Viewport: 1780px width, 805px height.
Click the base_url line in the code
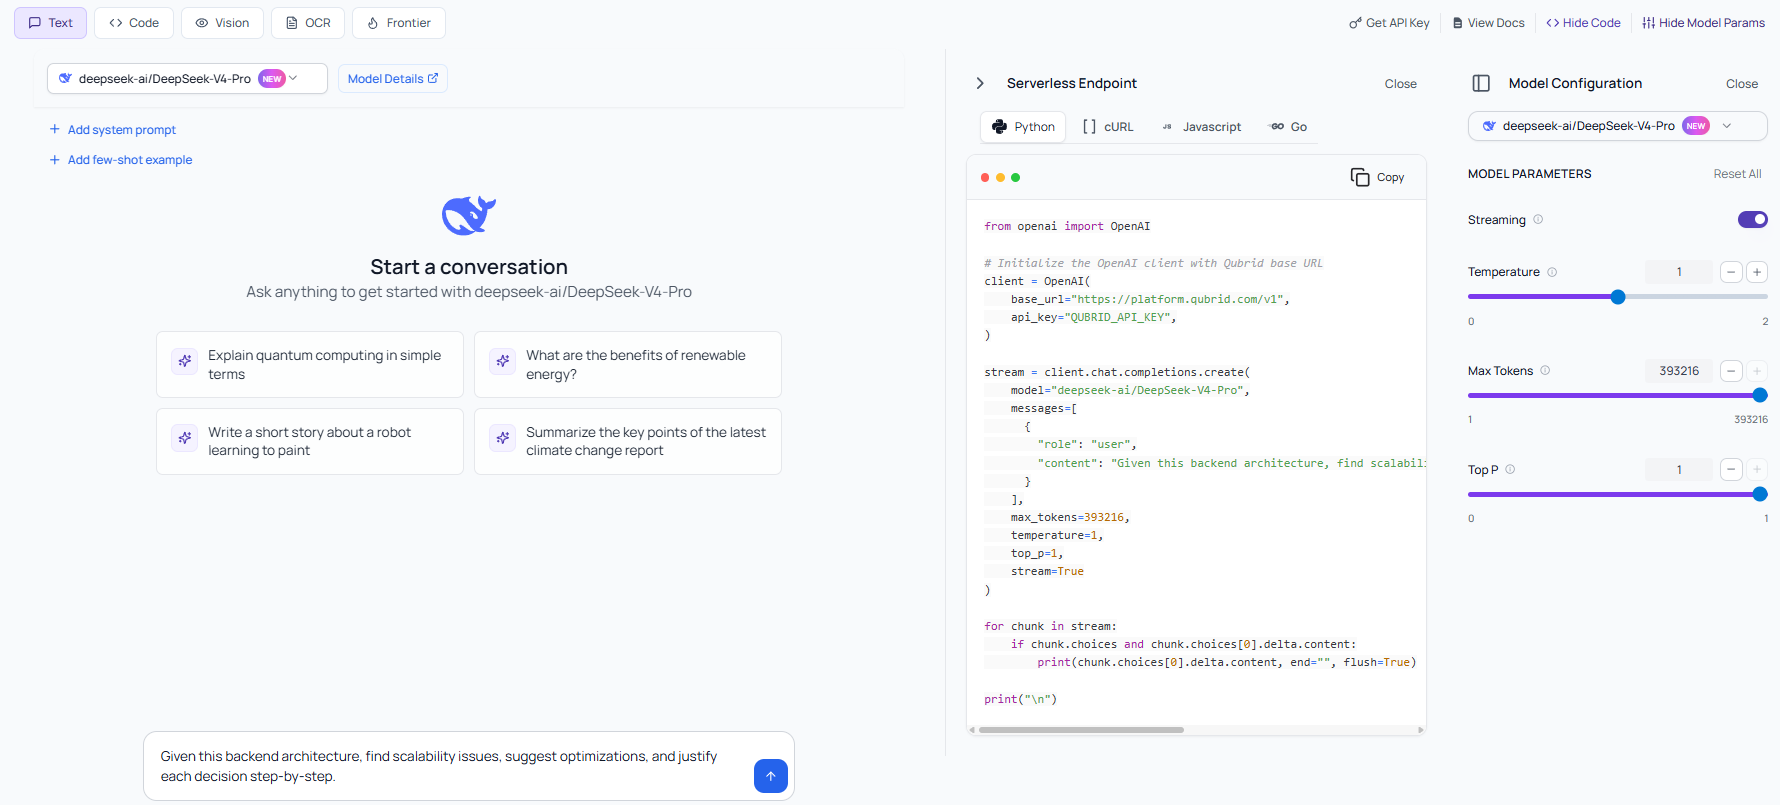click(x=1150, y=299)
